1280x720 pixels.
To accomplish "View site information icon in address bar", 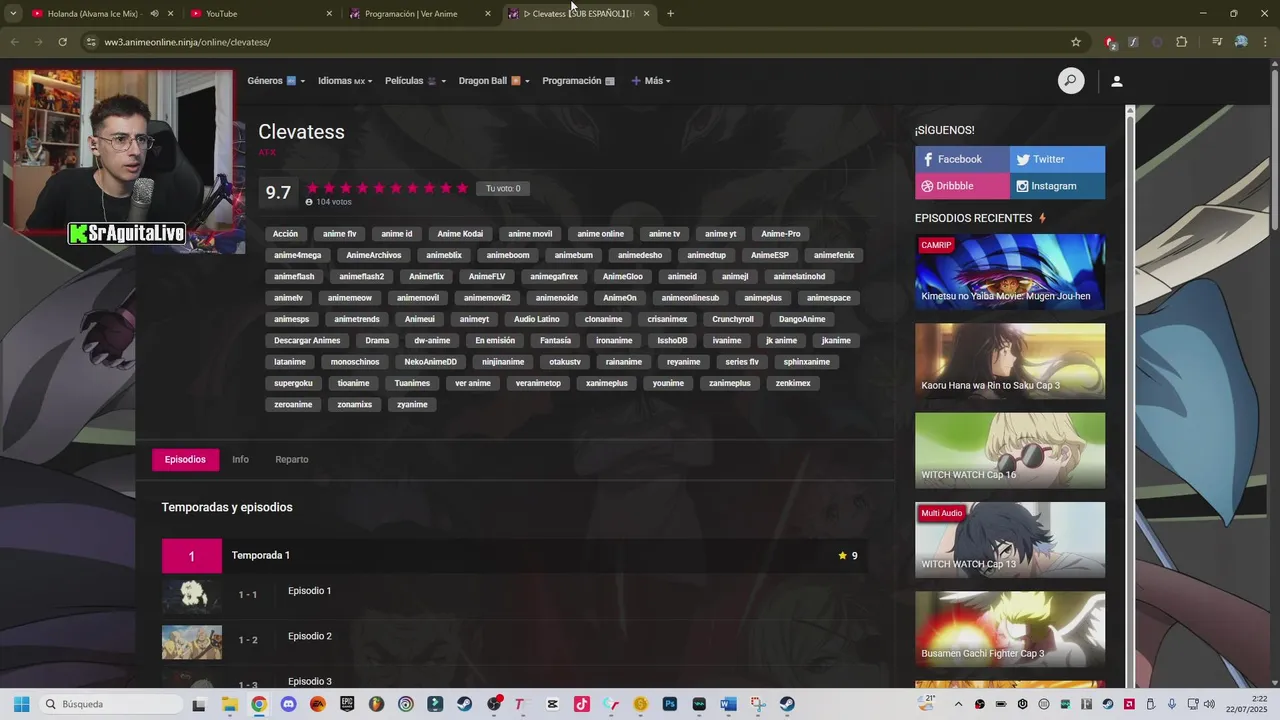I will click(x=91, y=42).
